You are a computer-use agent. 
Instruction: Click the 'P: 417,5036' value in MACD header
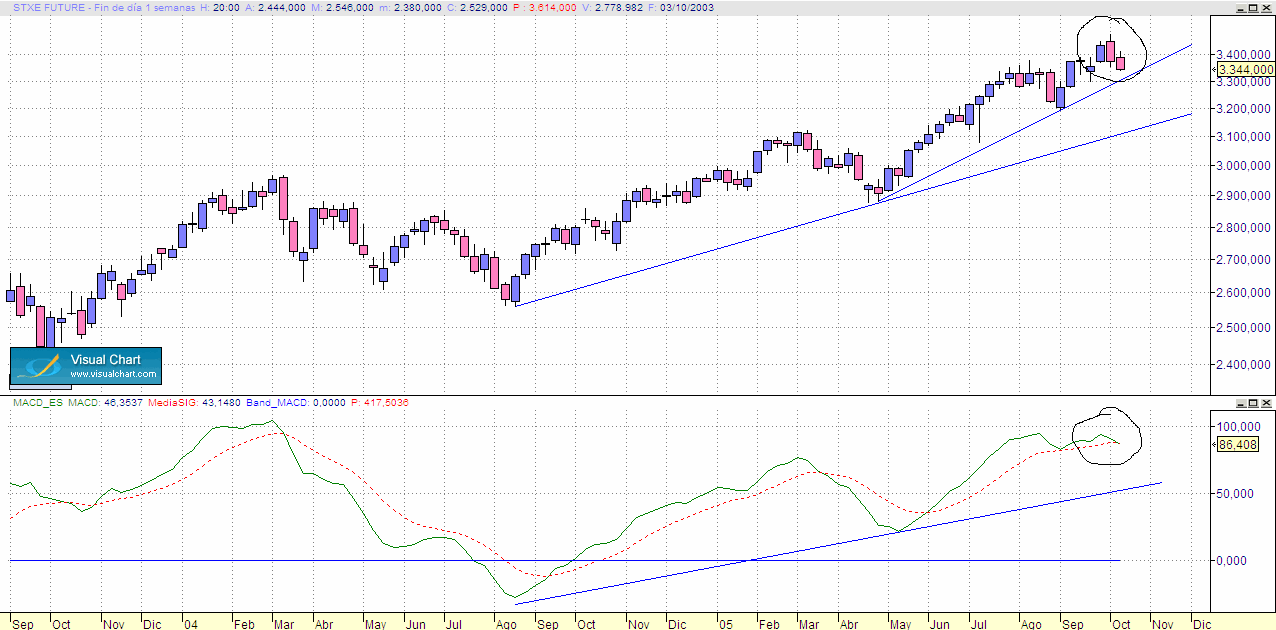380,402
